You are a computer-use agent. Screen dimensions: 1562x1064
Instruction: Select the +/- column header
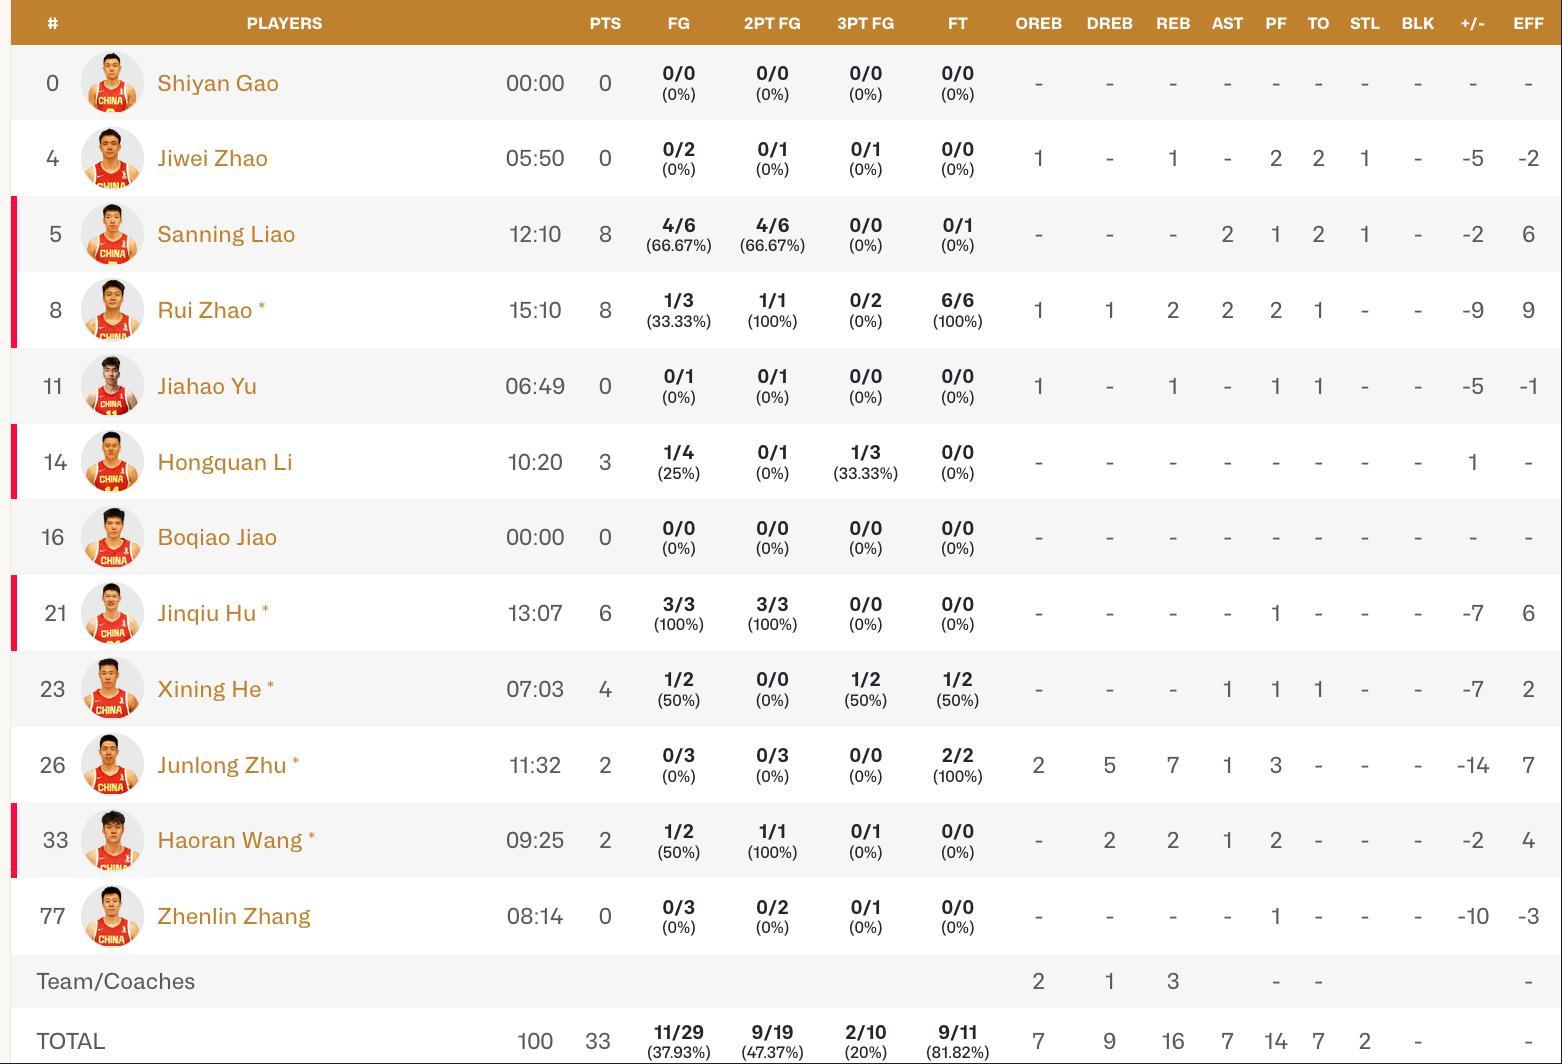tap(1472, 23)
